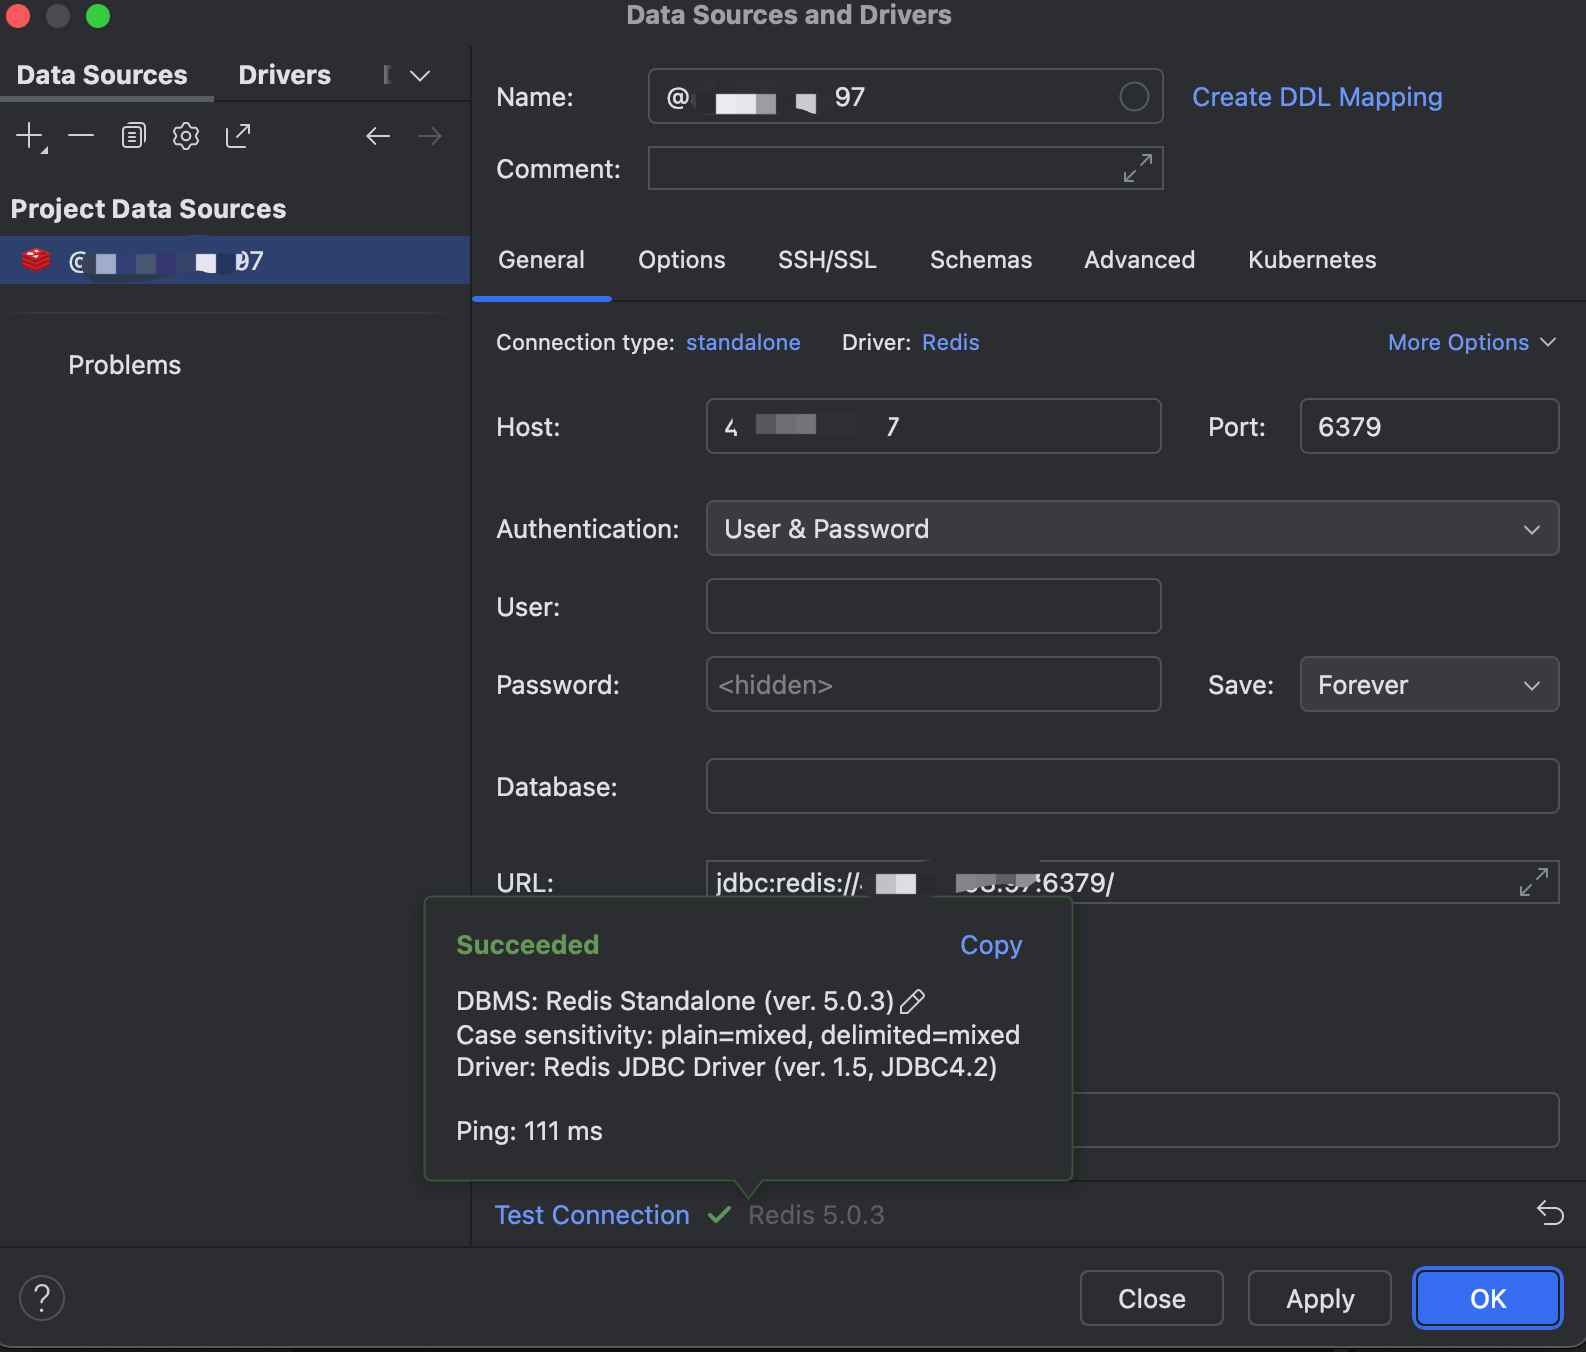Open the General tab
Image resolution: width=1586 pixels, height=1352 pixels.
coord(541,260)
